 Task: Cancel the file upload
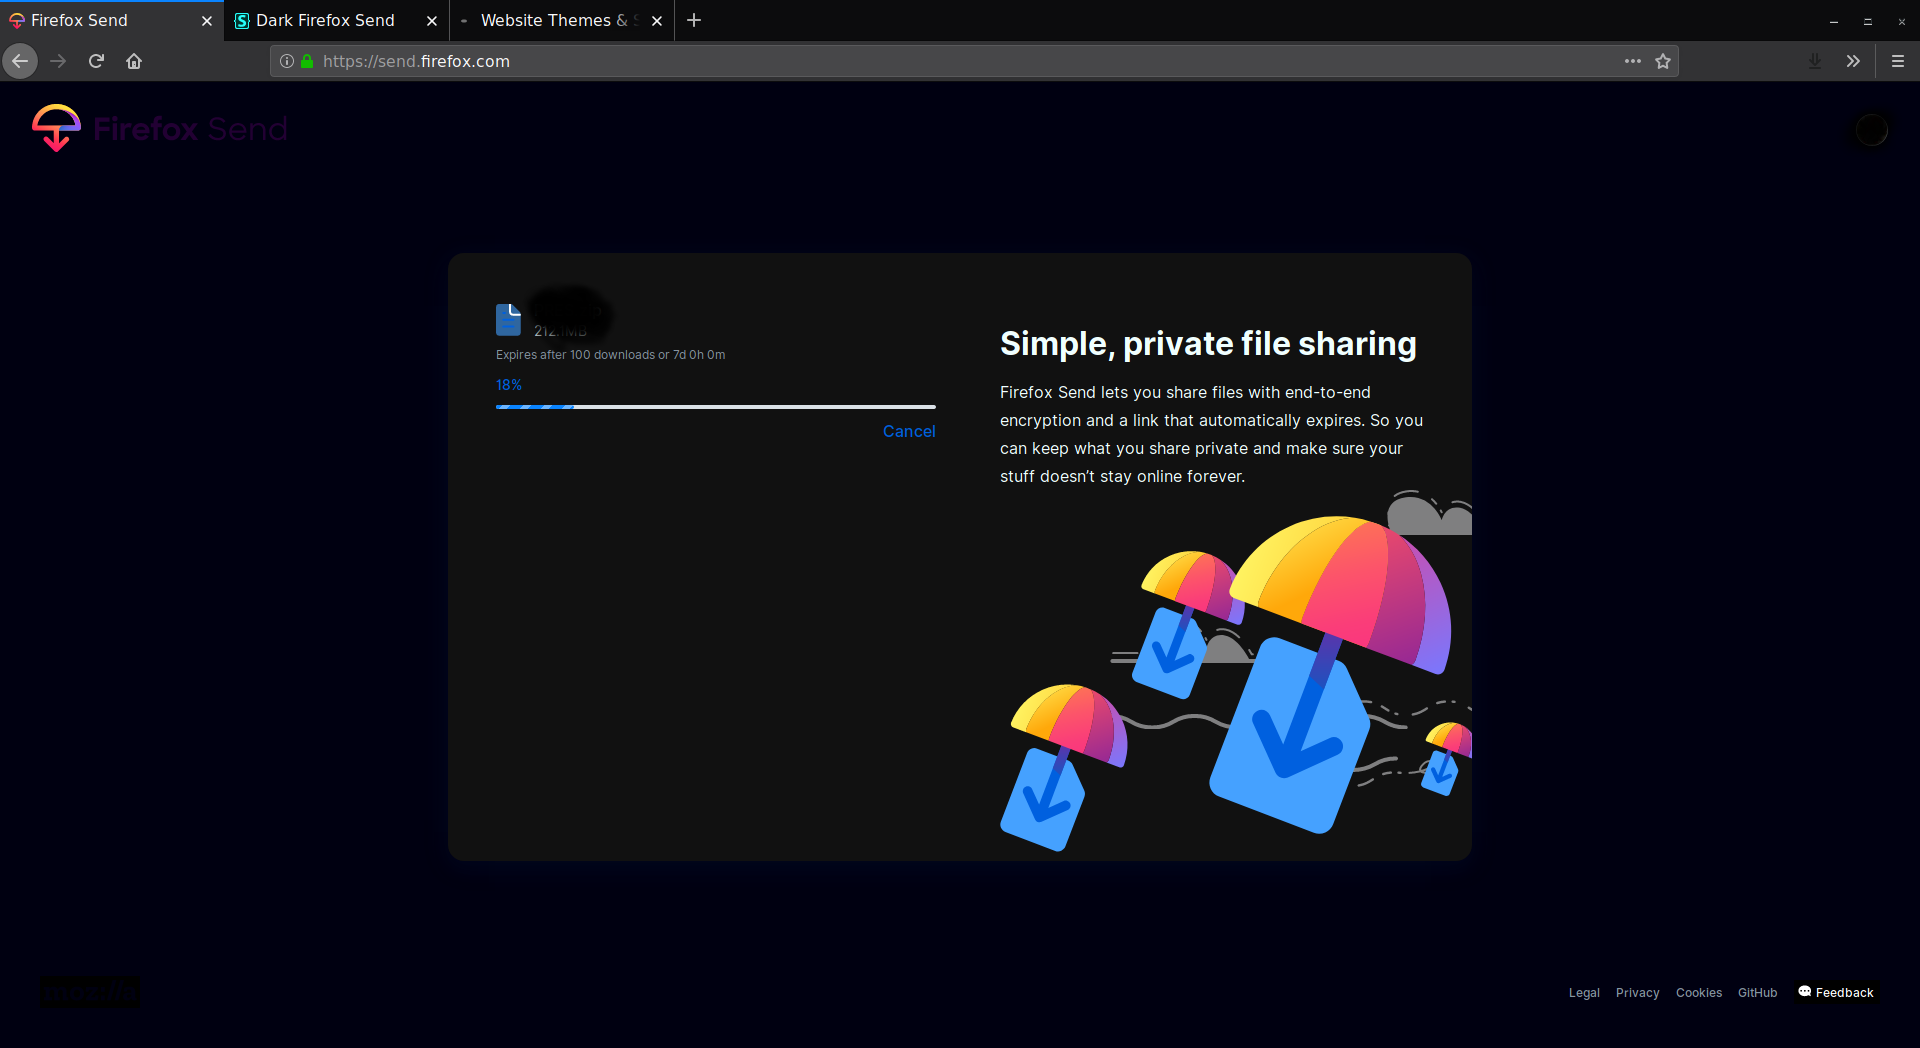[x=908, y=431]
